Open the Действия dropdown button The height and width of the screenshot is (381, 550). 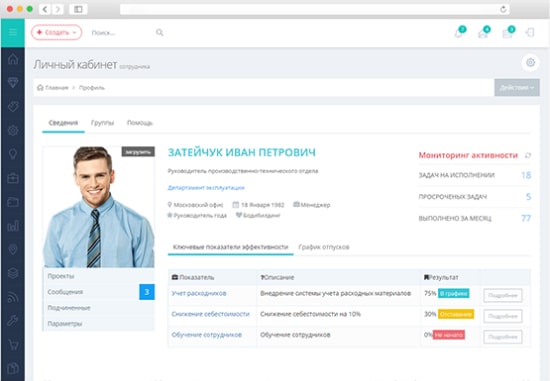point(517,87)
